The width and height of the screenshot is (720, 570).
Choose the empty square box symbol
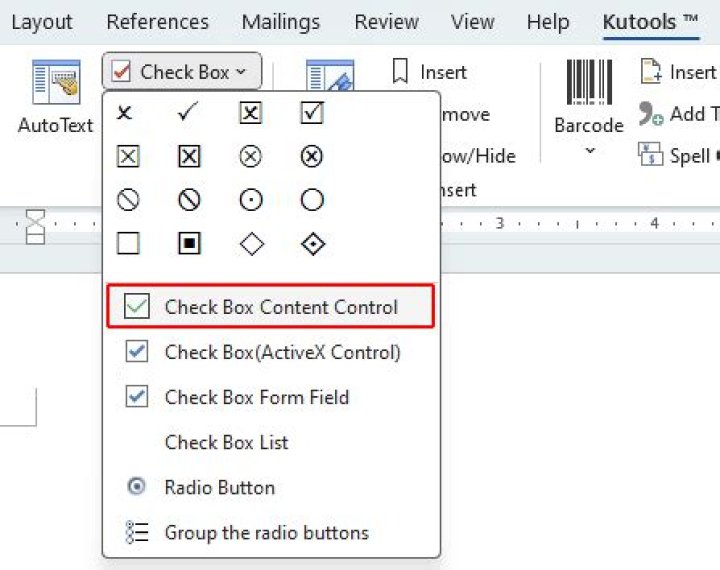[x=127, y=243]
